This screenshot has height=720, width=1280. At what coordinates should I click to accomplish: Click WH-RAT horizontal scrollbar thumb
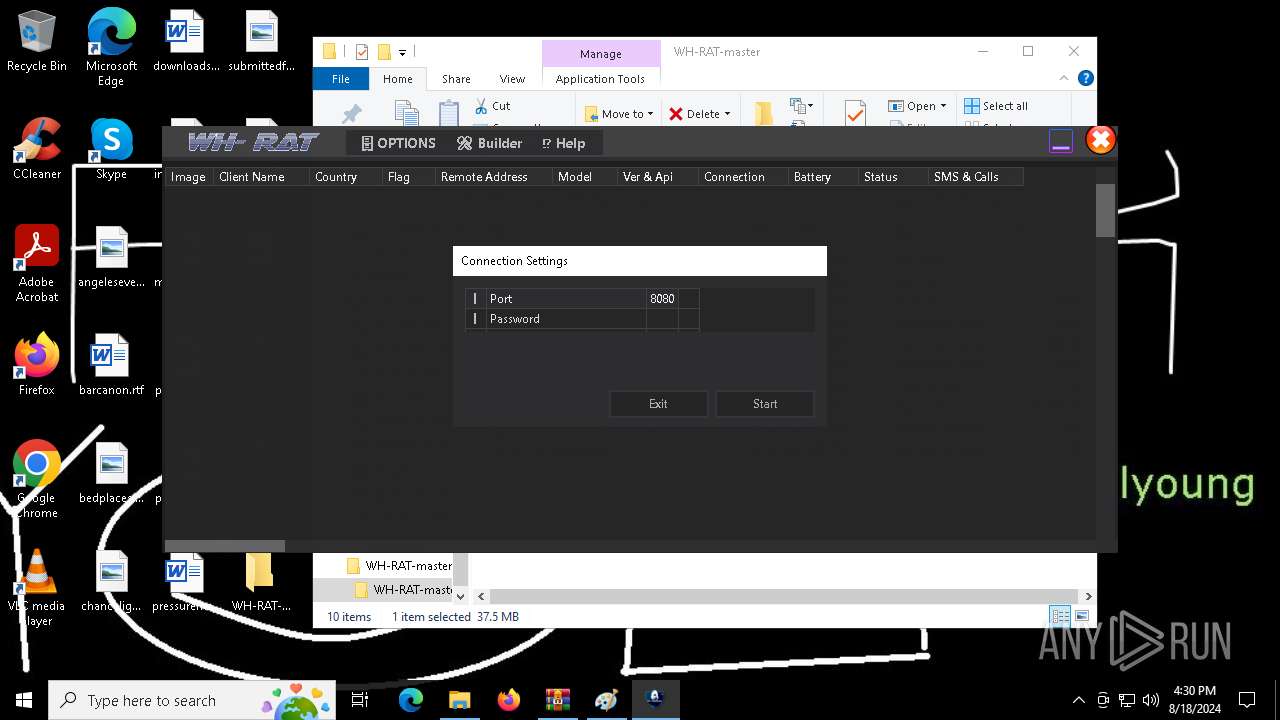click(x=225, y=546)
